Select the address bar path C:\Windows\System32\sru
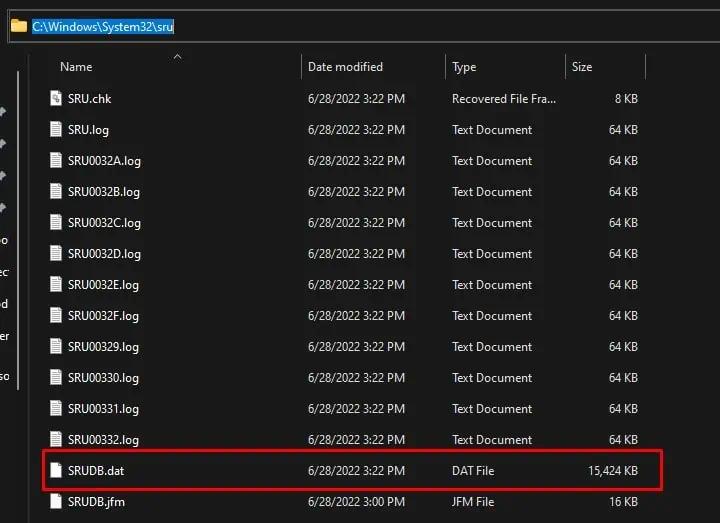Image resolution: width=720 pixels, height=523 pixels. 103,27
